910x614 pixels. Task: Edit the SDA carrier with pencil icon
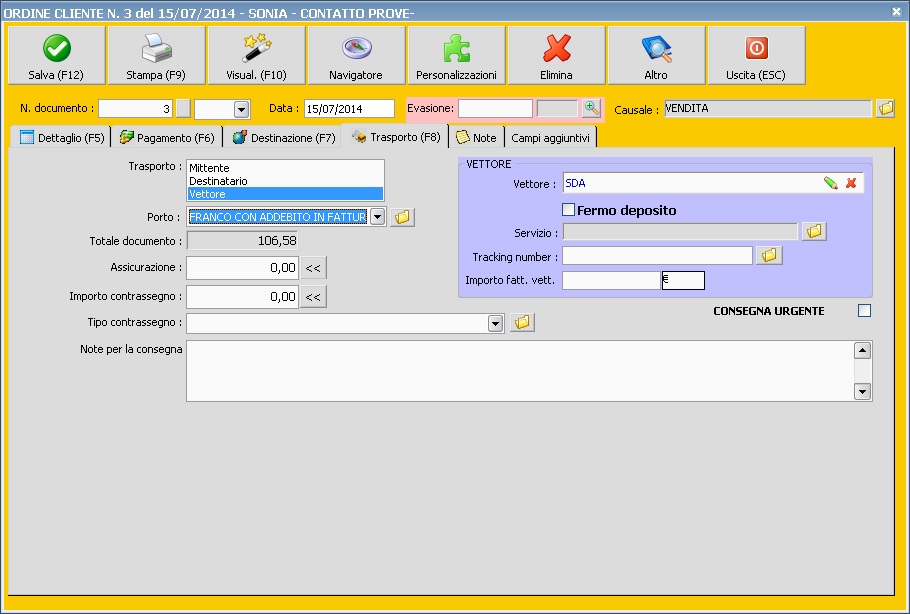click(830, 183)
